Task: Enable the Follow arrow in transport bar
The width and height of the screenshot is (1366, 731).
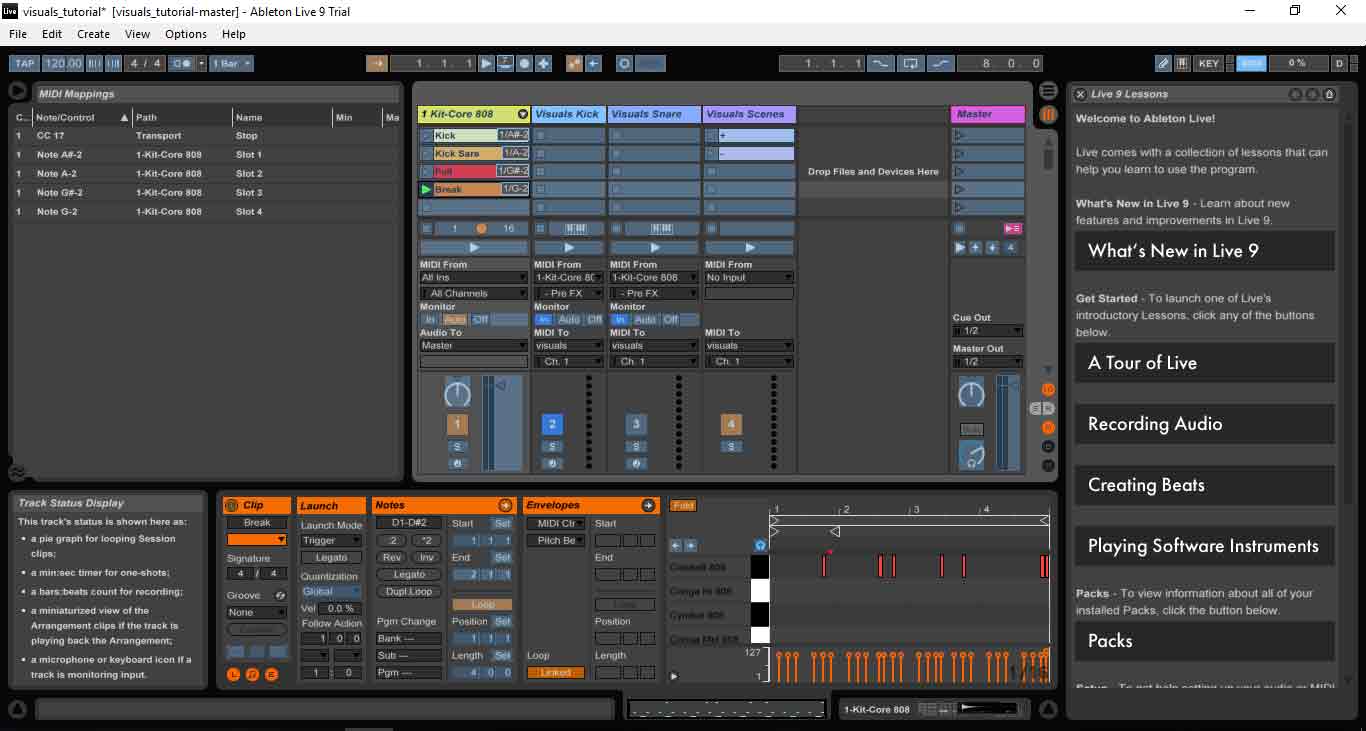Action: (x=376, y=63)
